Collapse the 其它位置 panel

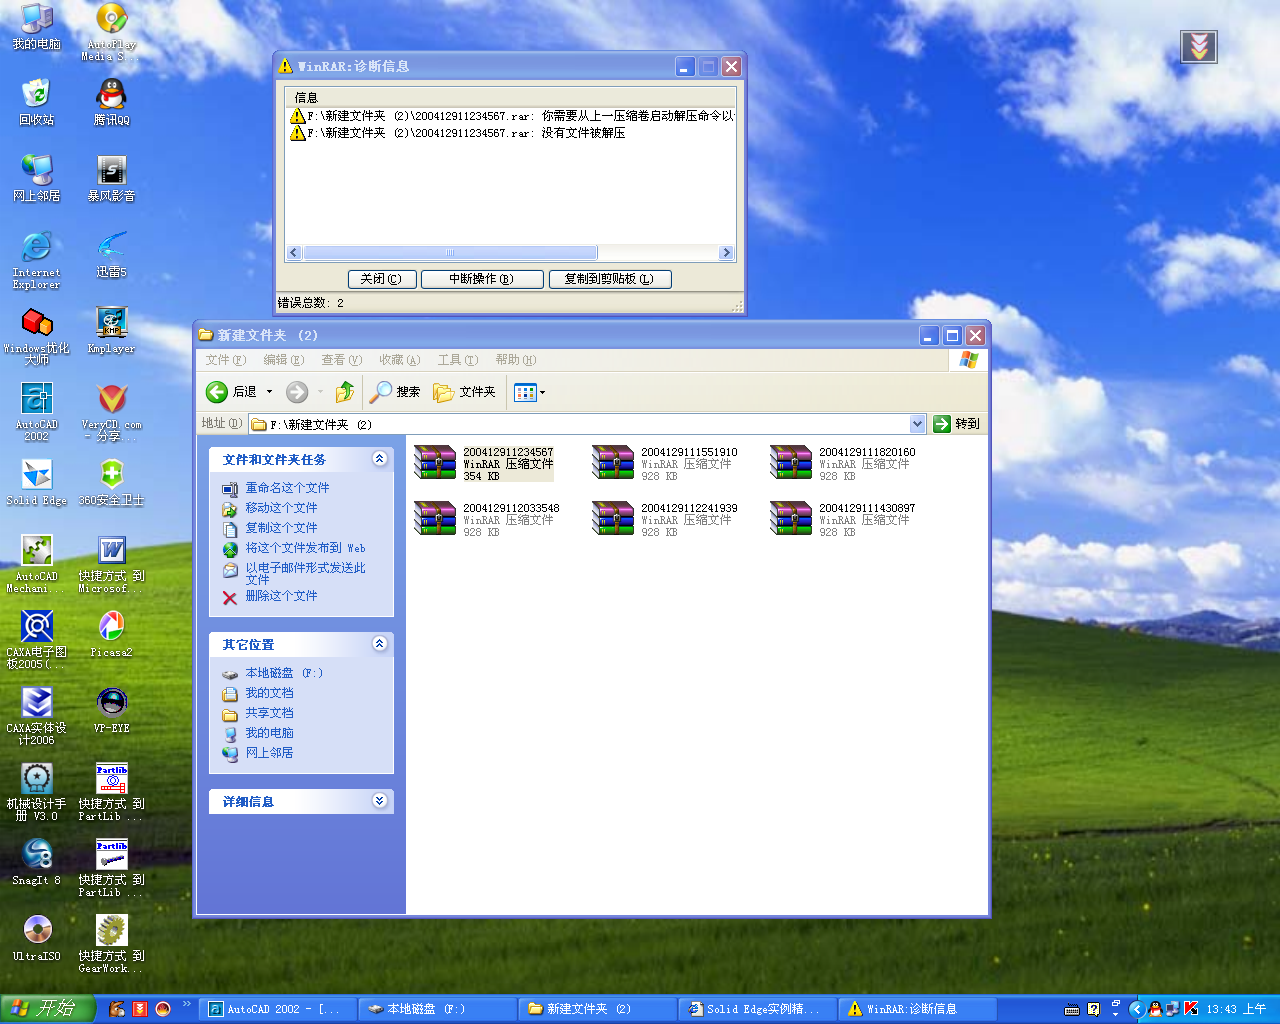point(380,644)
